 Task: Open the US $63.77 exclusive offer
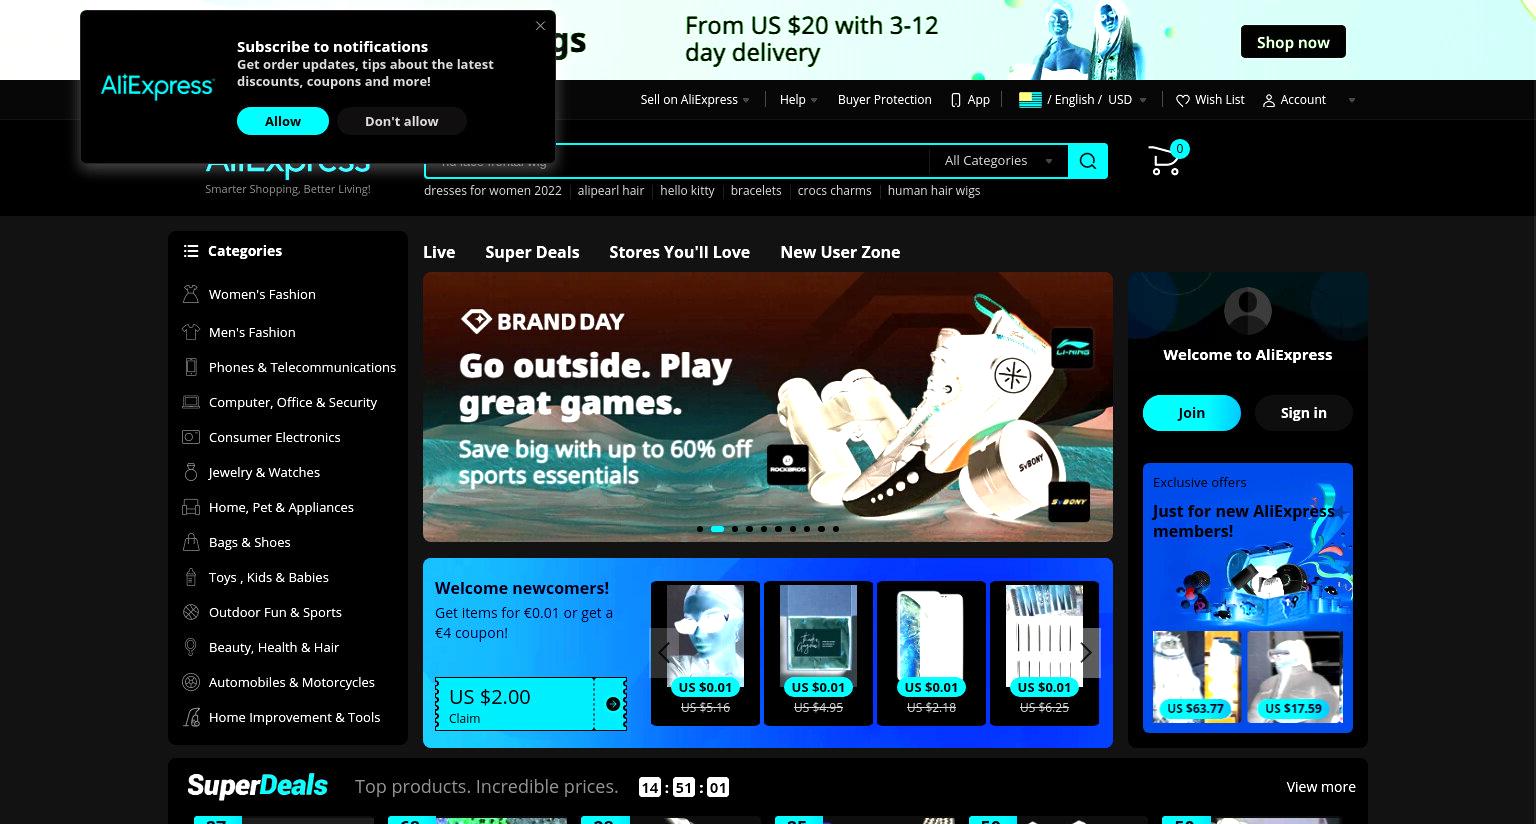[1196, 677]
